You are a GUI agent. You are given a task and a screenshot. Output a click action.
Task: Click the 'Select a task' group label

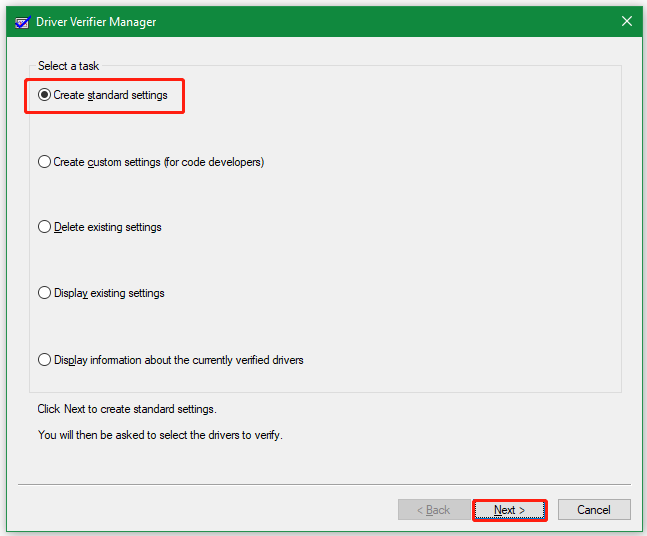[x=68, y=66]
